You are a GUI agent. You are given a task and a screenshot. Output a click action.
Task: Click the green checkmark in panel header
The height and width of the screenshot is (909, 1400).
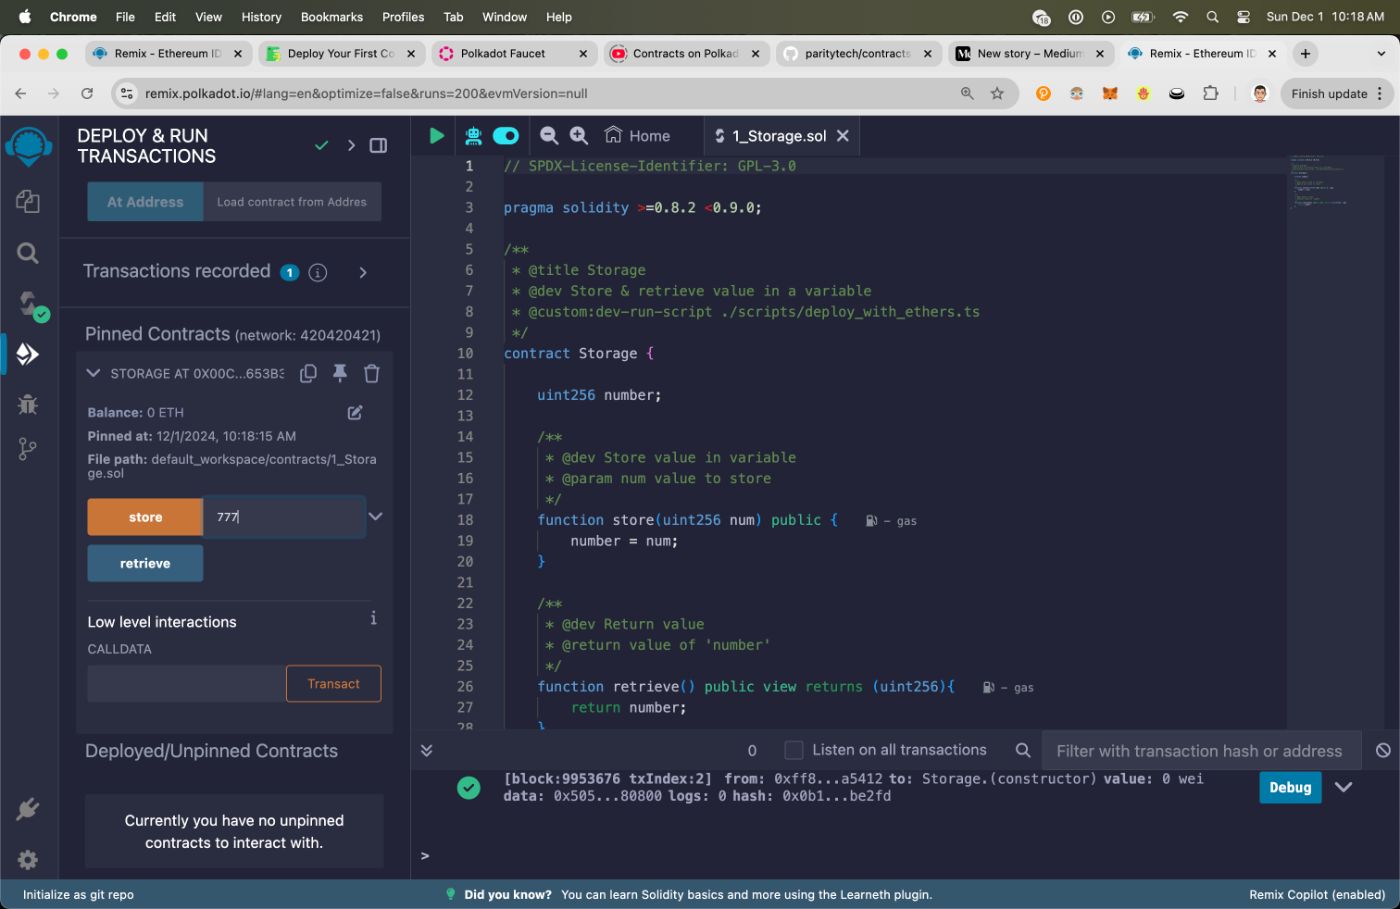pyautogui.click(x=322, y=146)
